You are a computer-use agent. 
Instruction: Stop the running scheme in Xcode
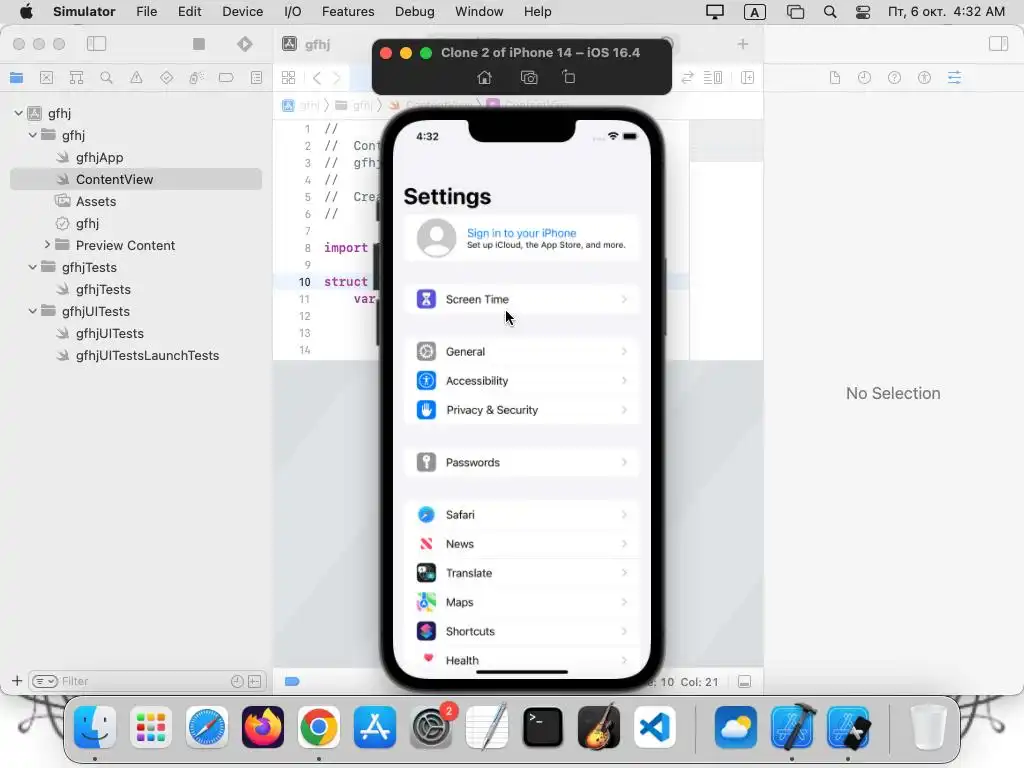pyautogui.click(x=199, y=44)
